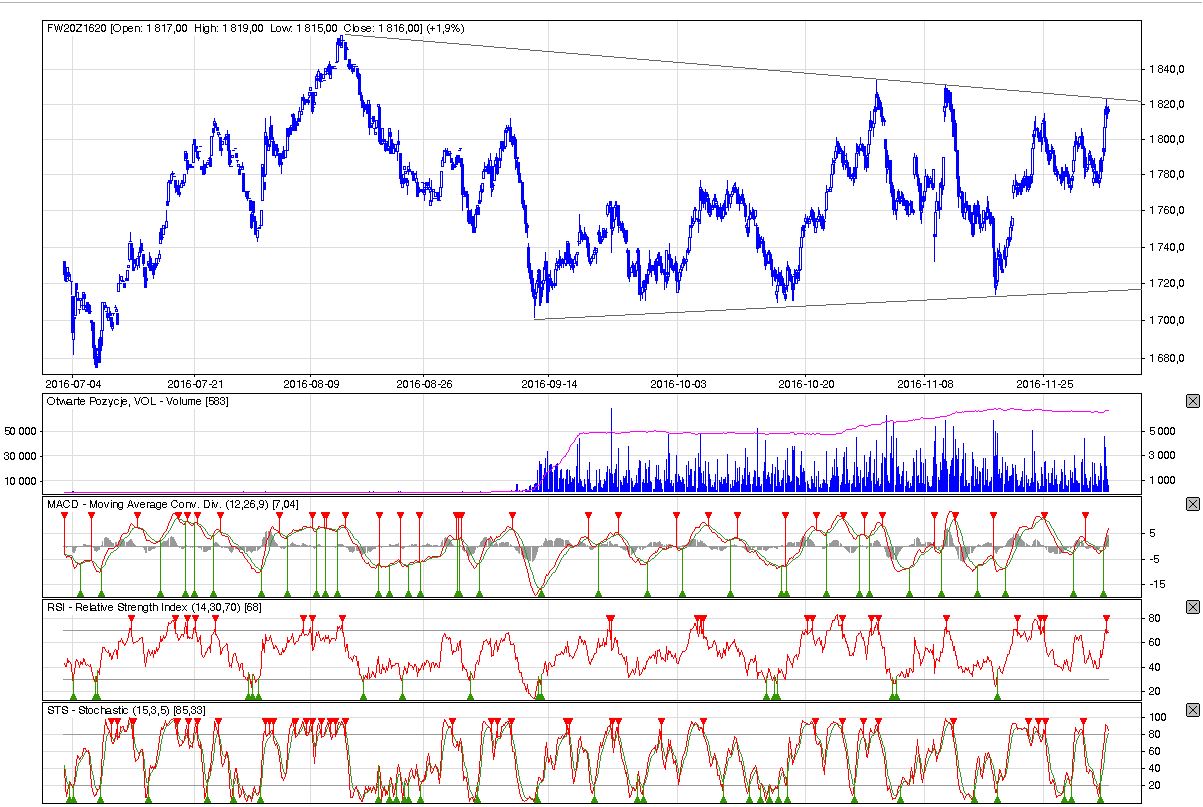Click the 2016-11-25 date axis label
This screenshot has height=807, width=1203.
click(1043, 382)
